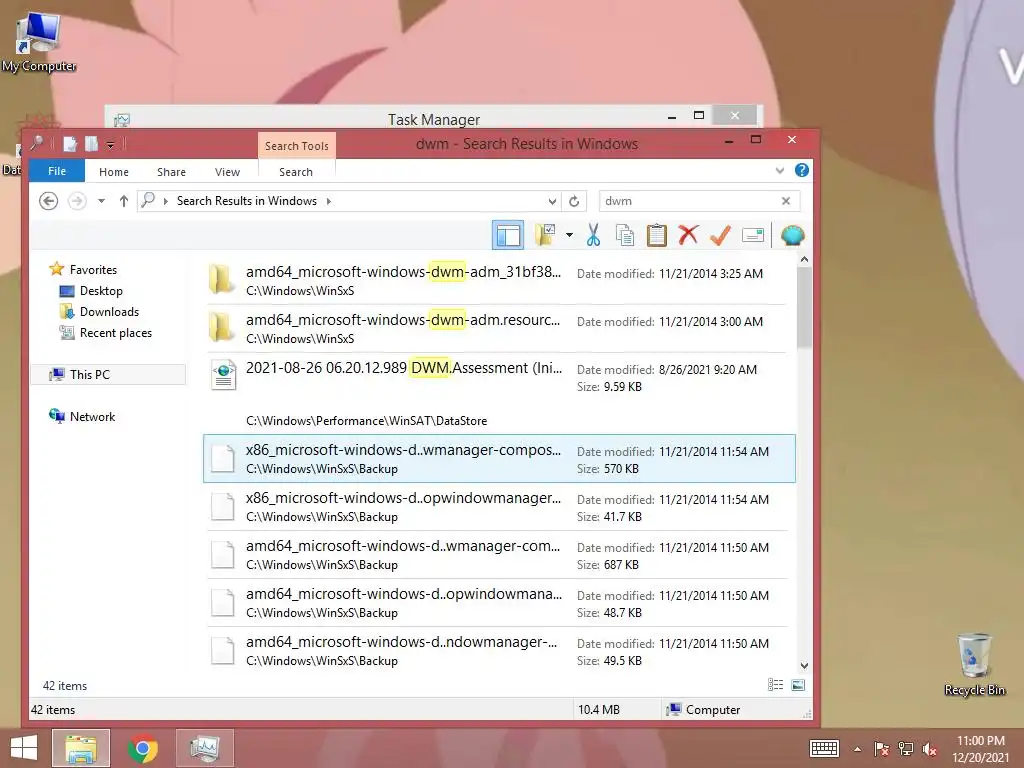
Task: Switch to the View ribbon tab
Action: click(227, 172)
